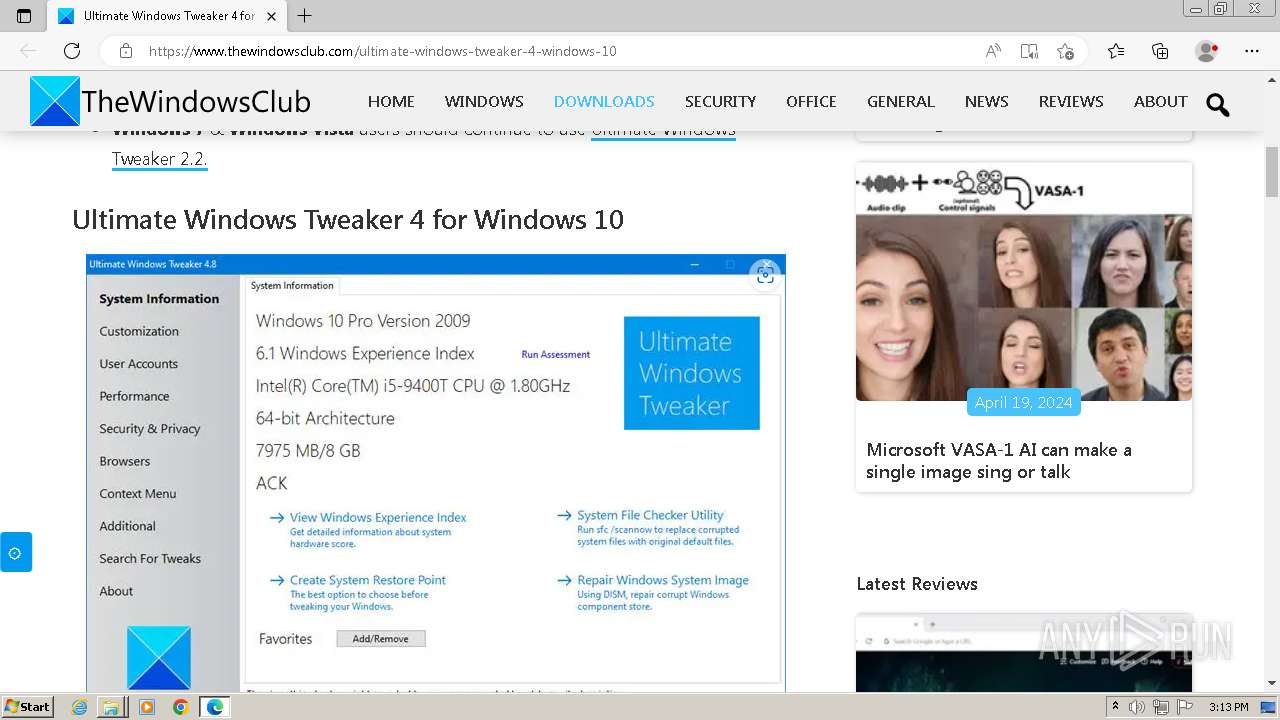1280x720 pixels.
Task: Open the NEWS menu item
Action: coord(986,101)
